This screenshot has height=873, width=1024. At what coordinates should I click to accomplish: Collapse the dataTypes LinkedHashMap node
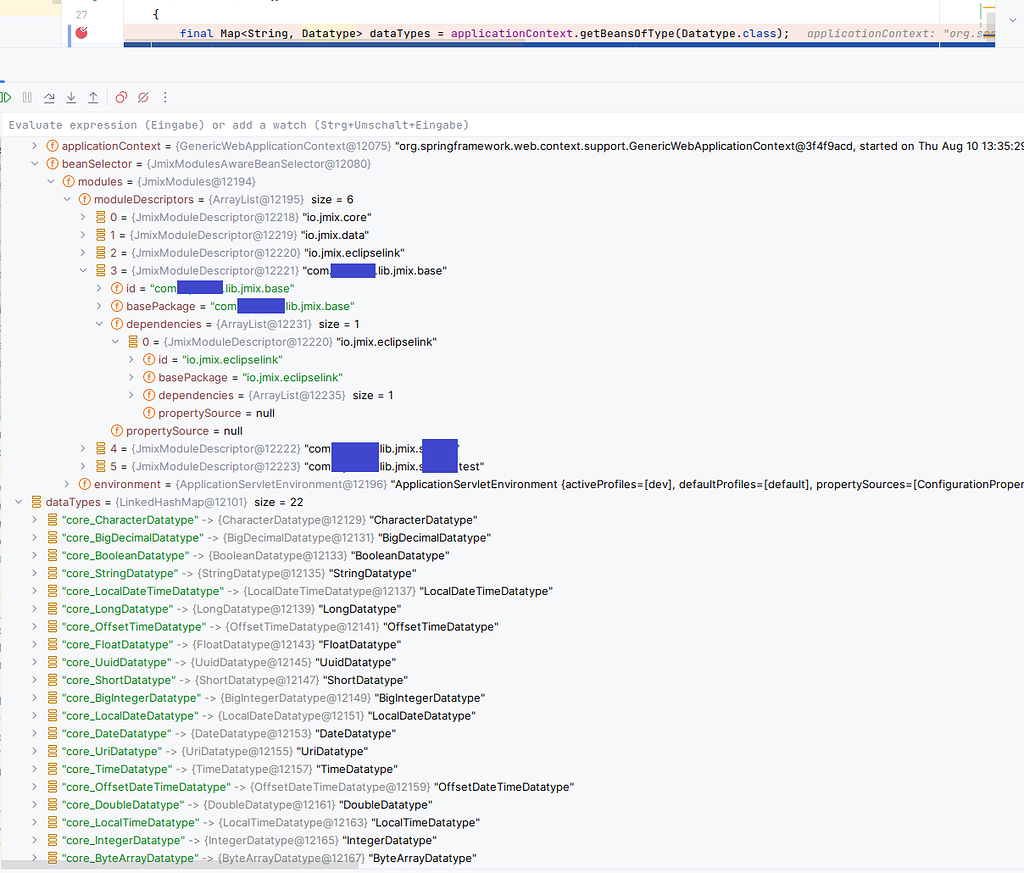click(x=18, y=502)
